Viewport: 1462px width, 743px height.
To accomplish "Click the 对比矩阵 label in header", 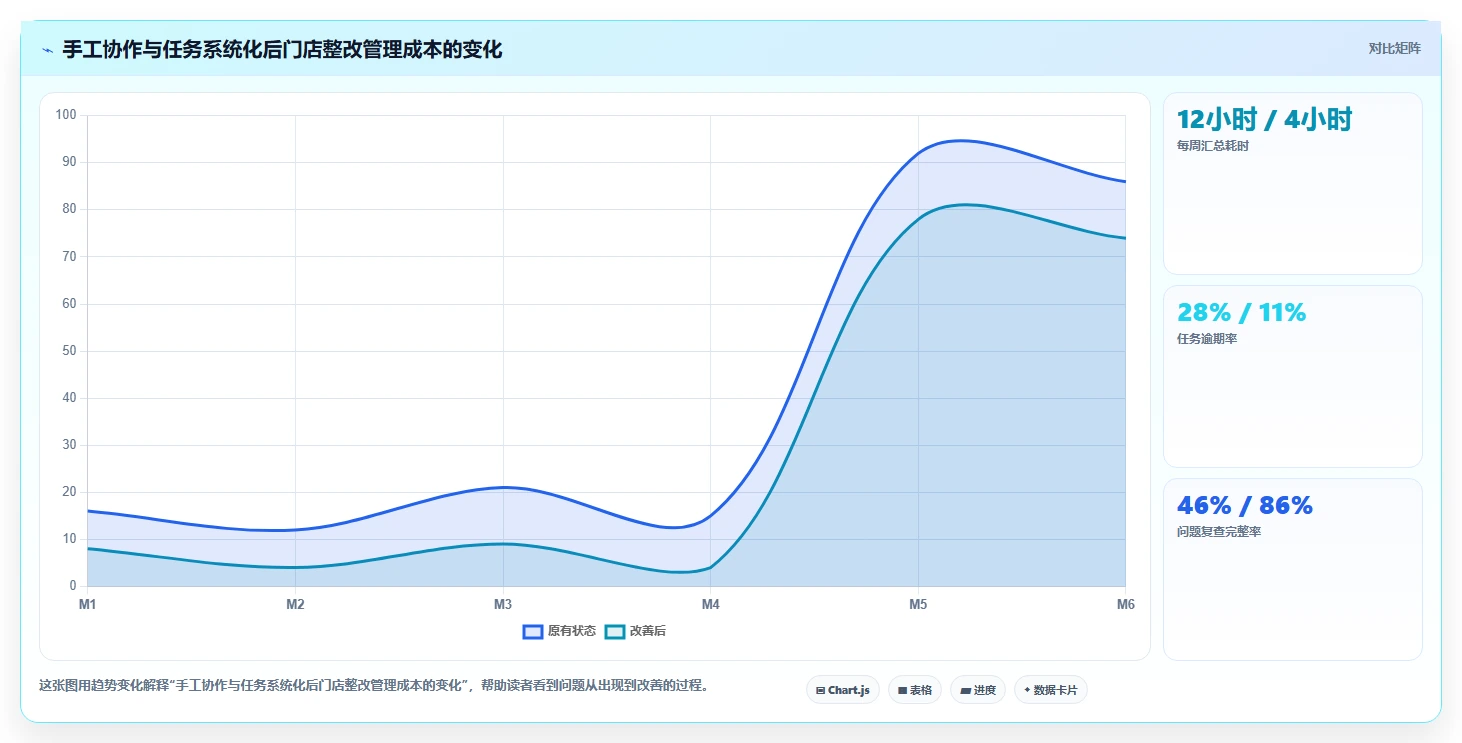I will click(x=1394, y=48).
